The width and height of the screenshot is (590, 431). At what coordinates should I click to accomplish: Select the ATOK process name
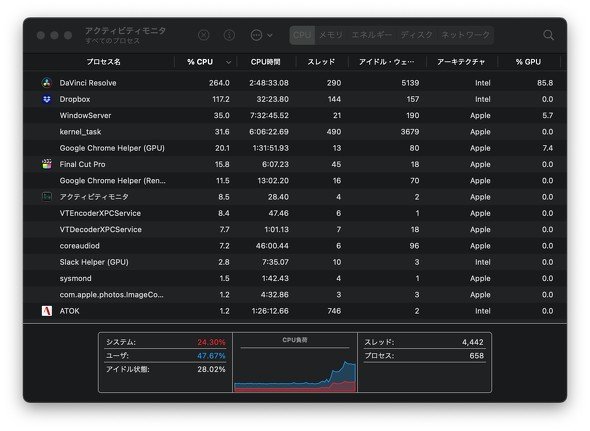point(70,311)
